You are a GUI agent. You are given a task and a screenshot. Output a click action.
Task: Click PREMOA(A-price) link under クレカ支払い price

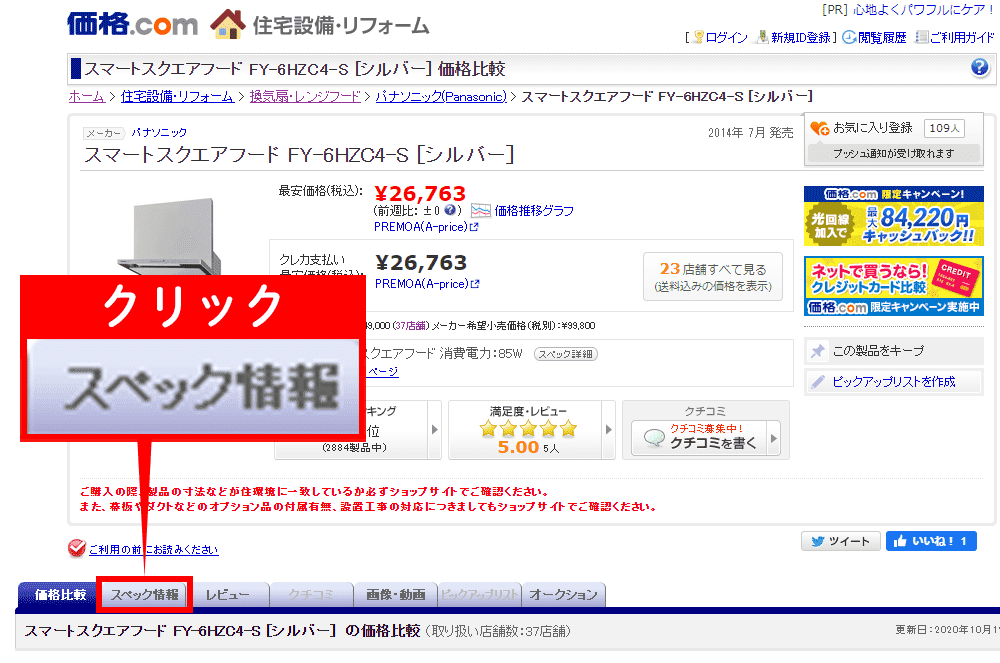pyautogui.click(x=427, y=284)
